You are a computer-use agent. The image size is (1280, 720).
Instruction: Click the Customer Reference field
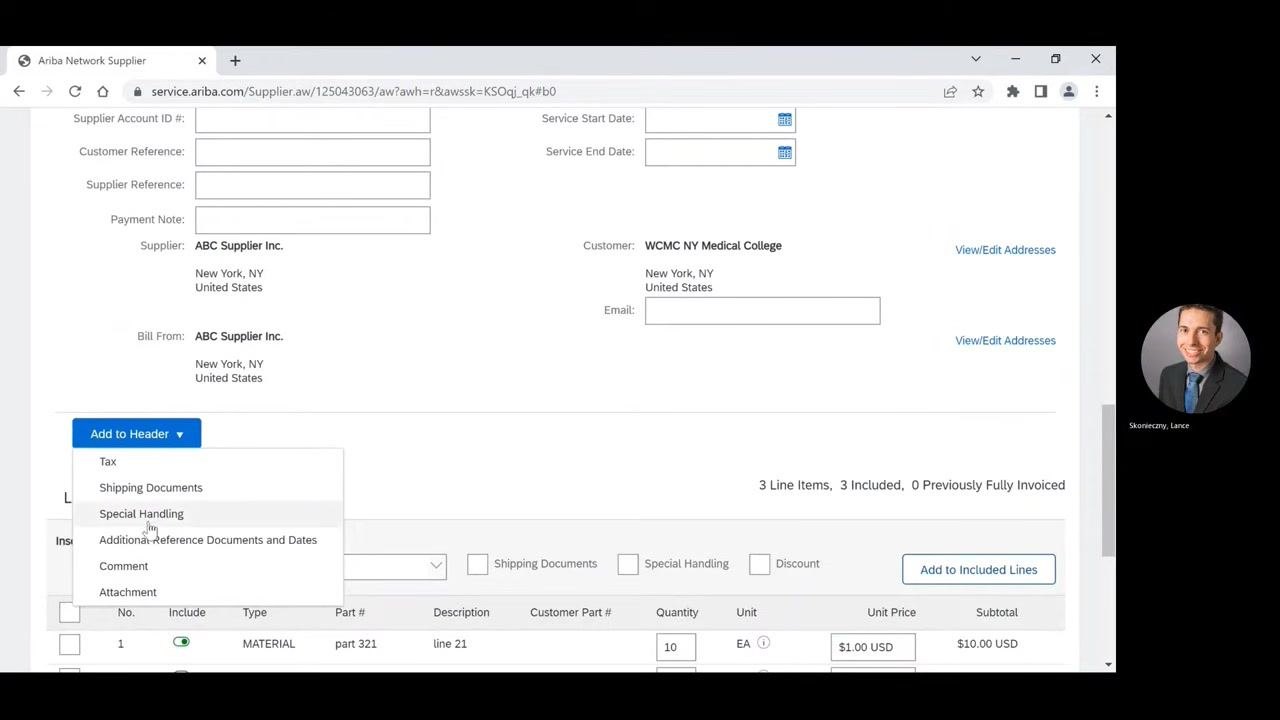[313, 152]
